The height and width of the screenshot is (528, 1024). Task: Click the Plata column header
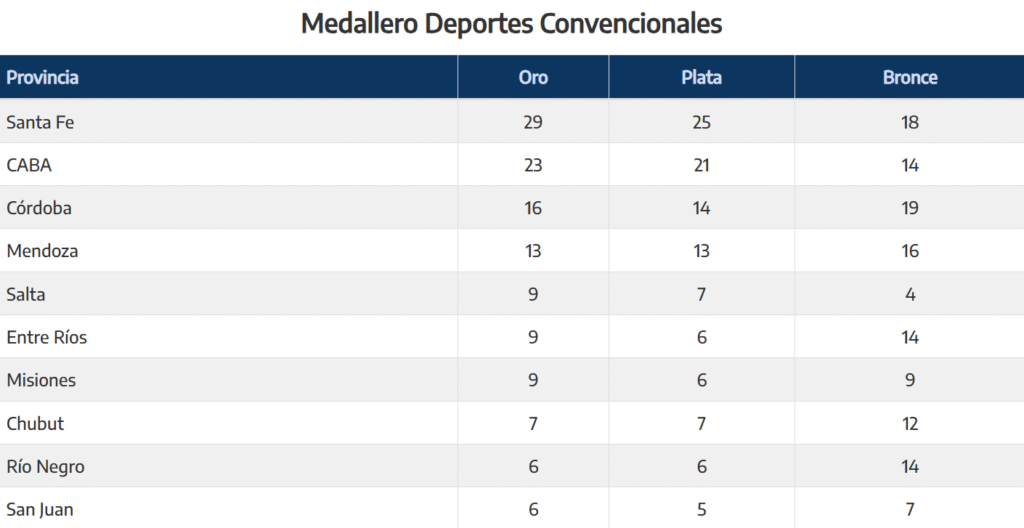click(701, 78)
